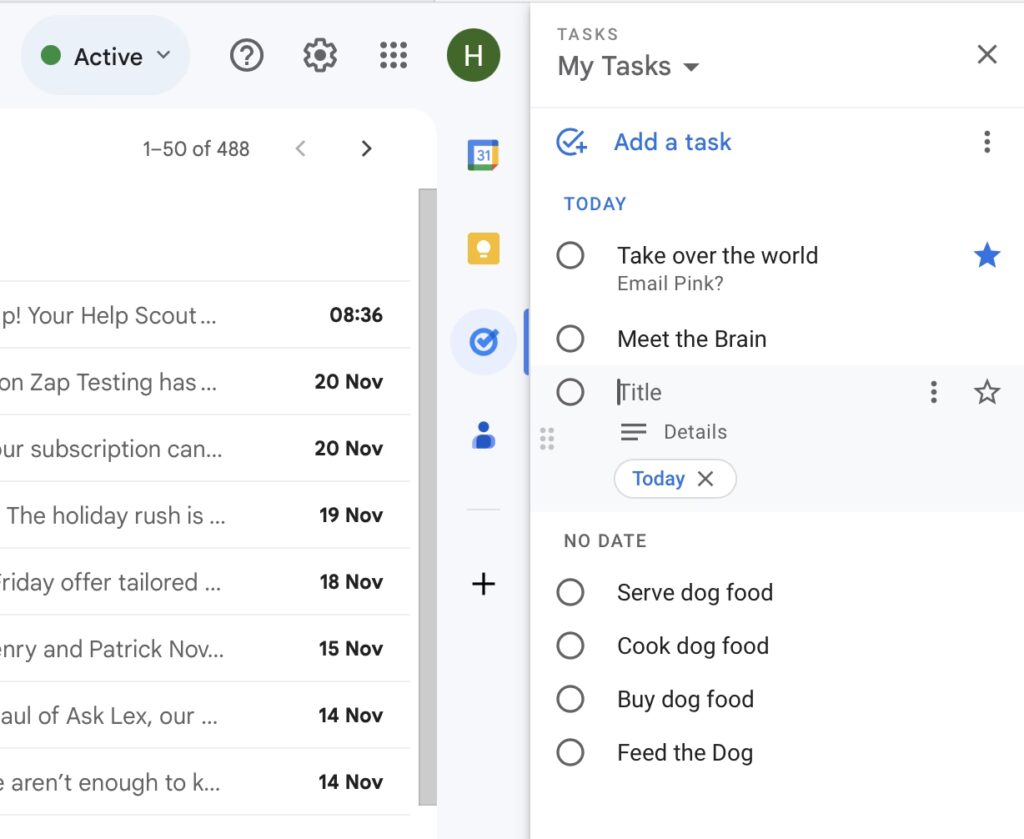
Task: Click the plus icon to get add-ons
Action: tap(483, 584)
